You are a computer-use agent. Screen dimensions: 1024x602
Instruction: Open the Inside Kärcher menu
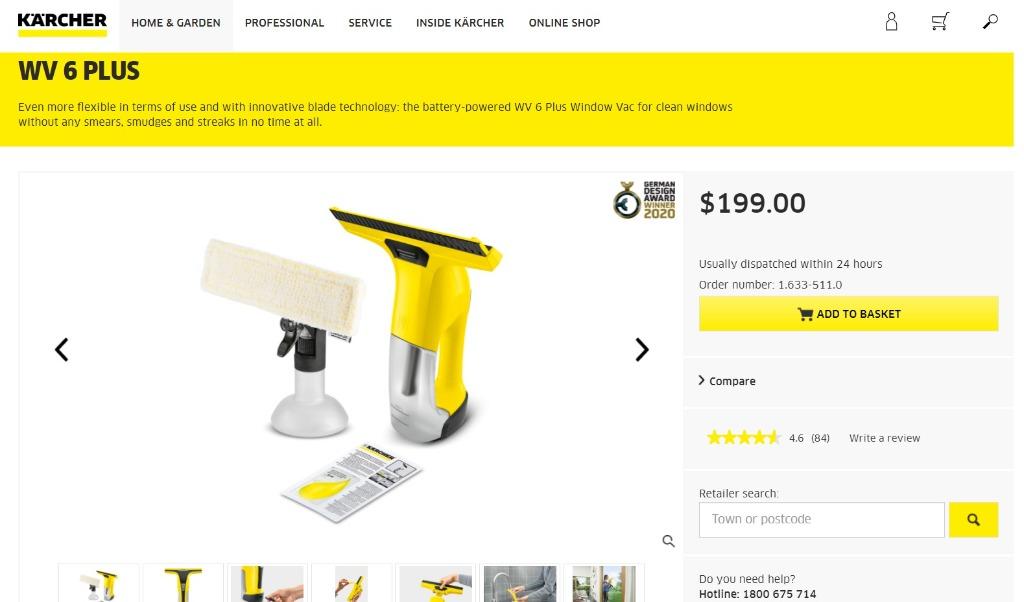460,23
